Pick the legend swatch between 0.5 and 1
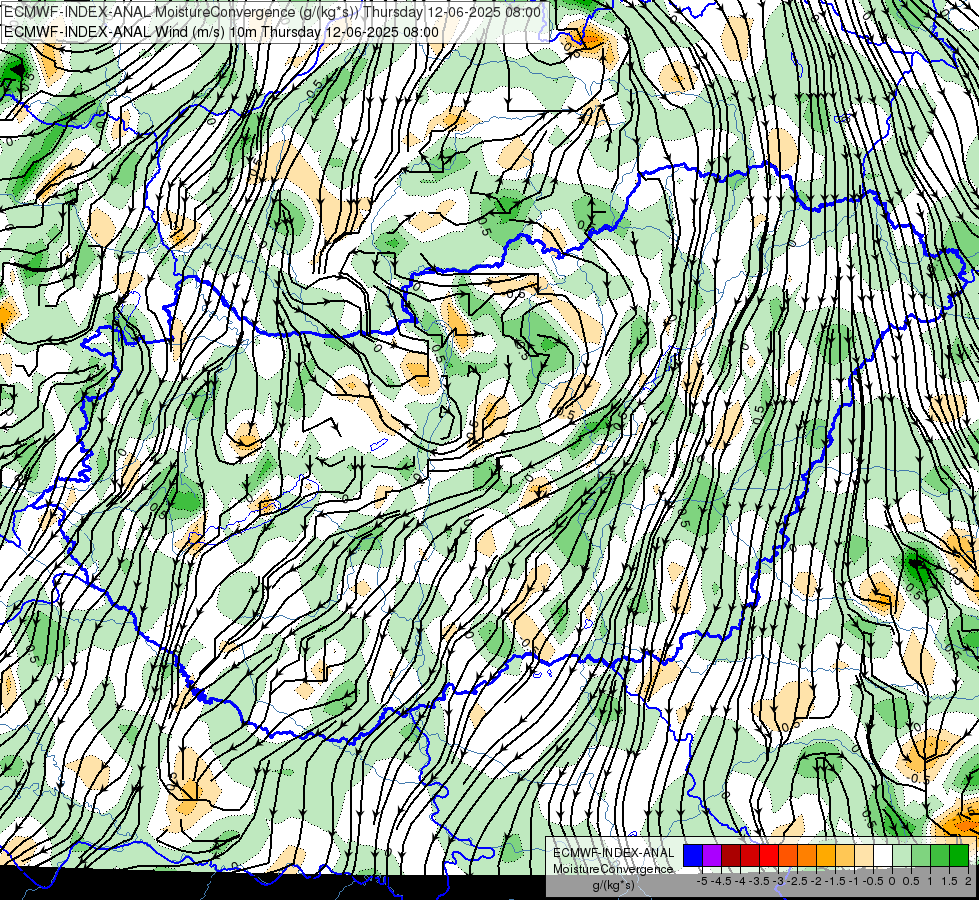The width and height of the screenshot is (979, 900). coord(921,855)
